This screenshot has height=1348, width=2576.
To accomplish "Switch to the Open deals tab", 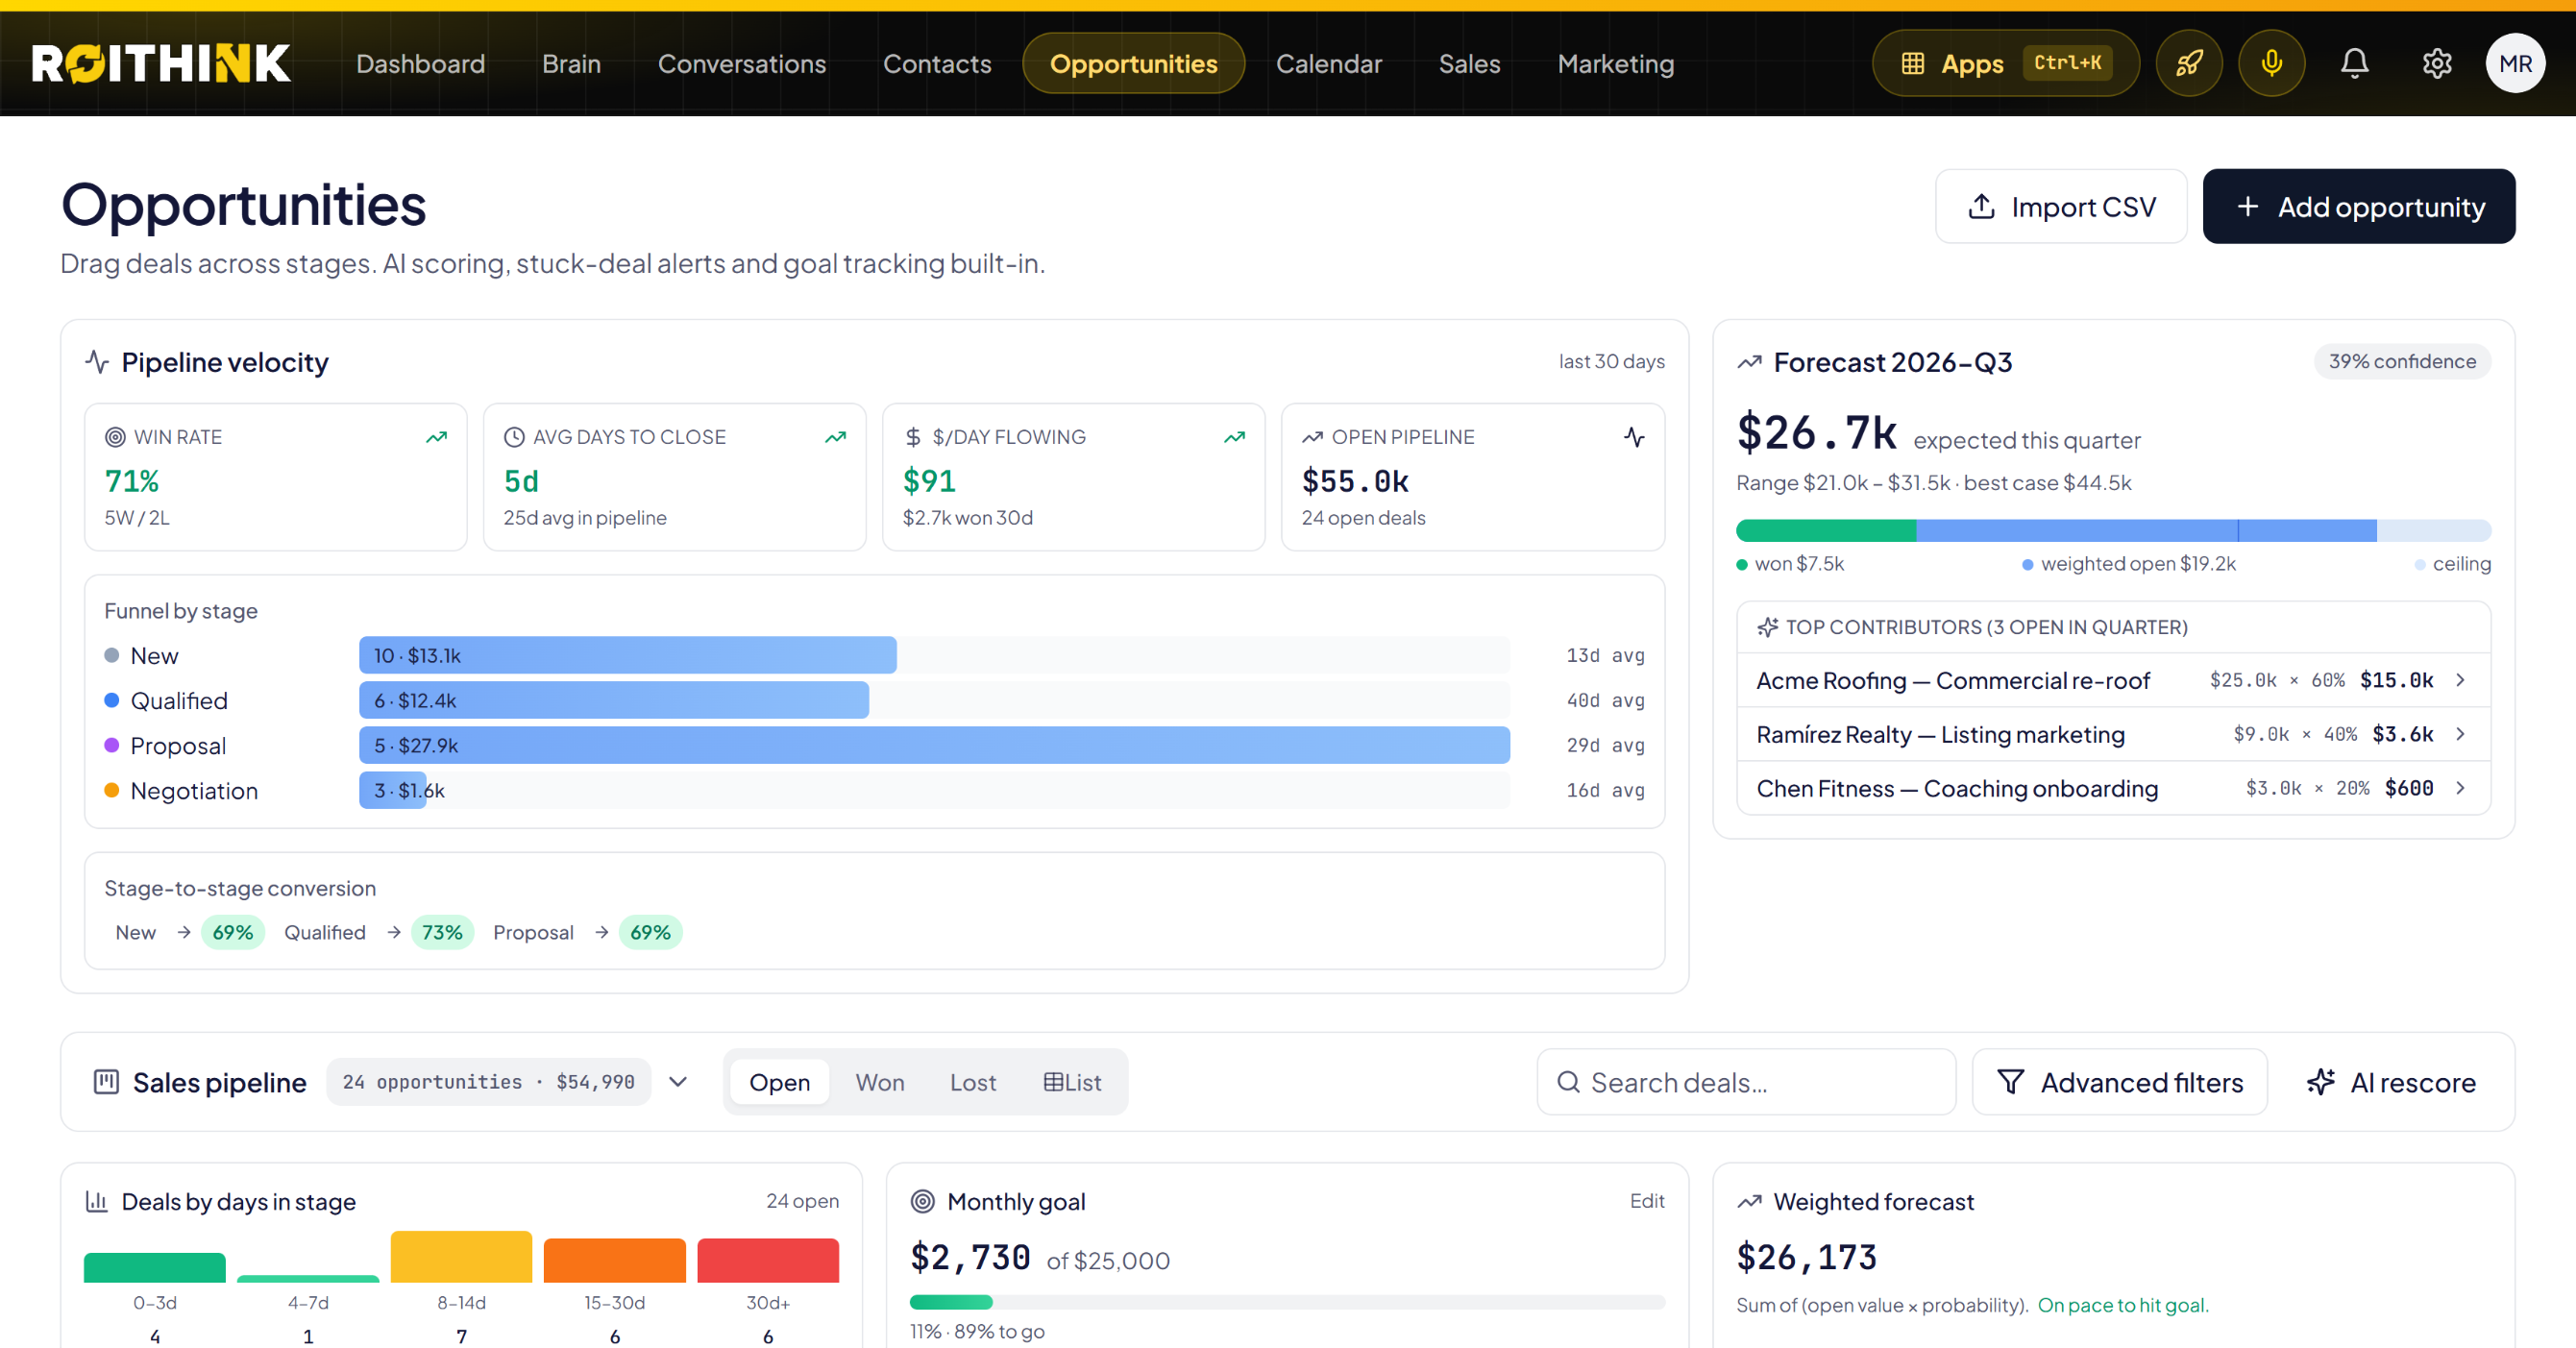I will 779,1082.
